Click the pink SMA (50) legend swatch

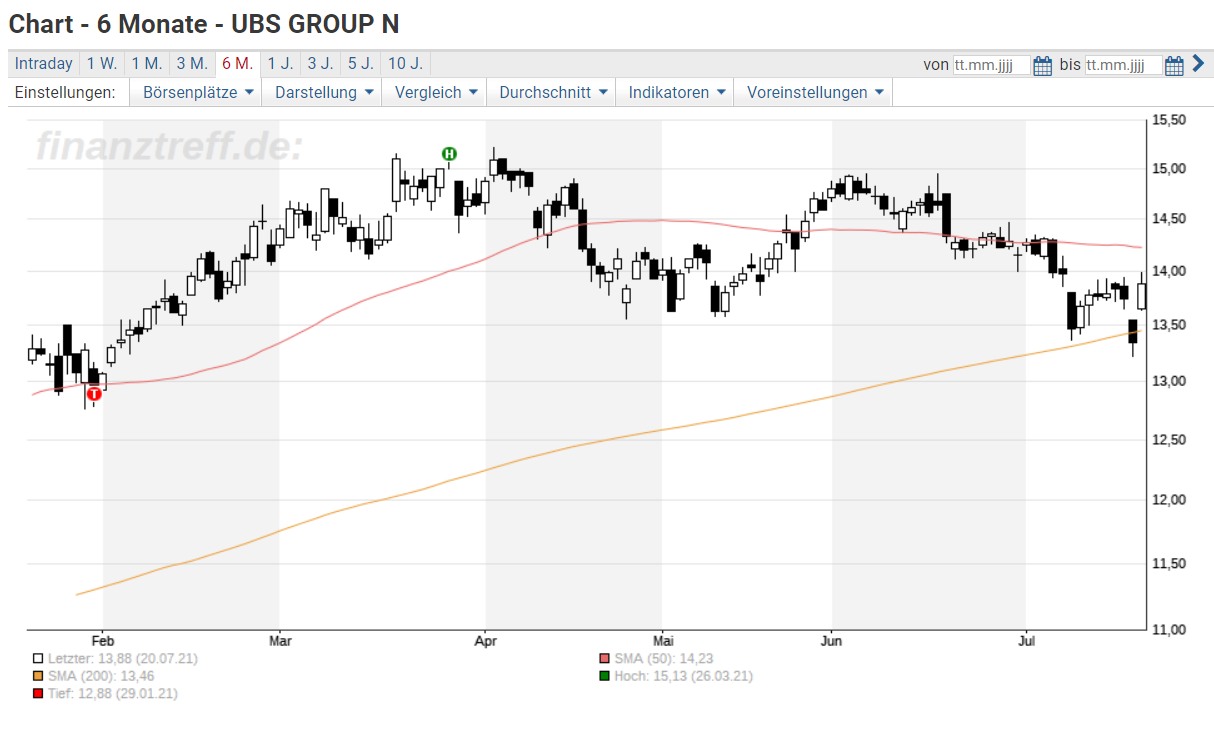(604, 659)
